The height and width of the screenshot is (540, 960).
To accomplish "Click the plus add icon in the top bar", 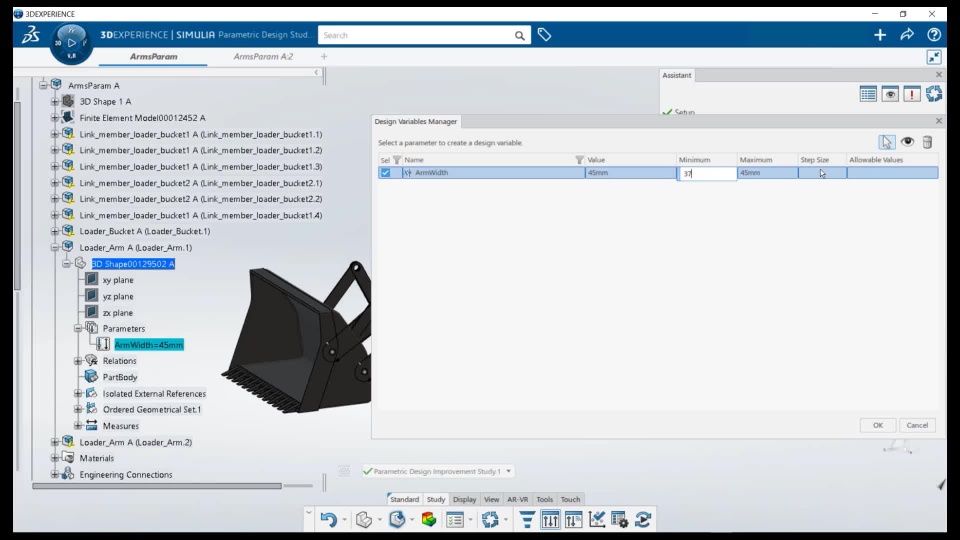I will pyautogui.click(x=880, y=35).
